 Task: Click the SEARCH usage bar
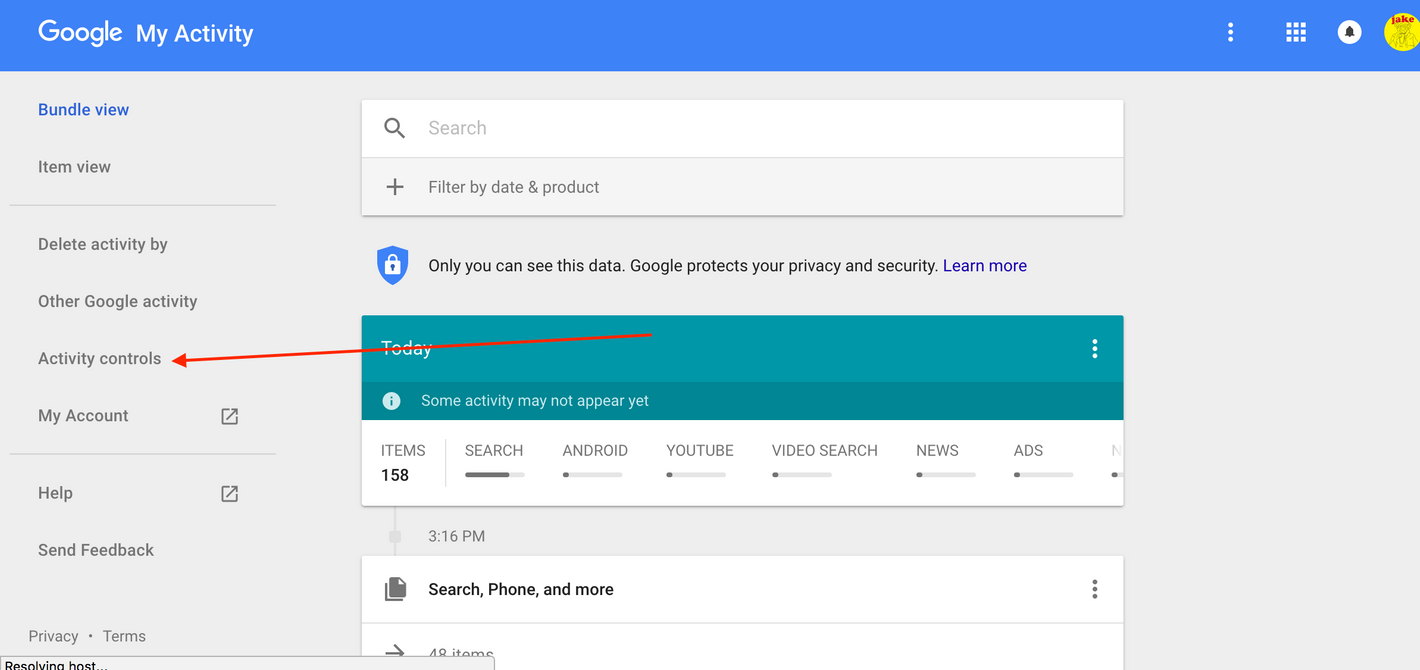point(495,475)
